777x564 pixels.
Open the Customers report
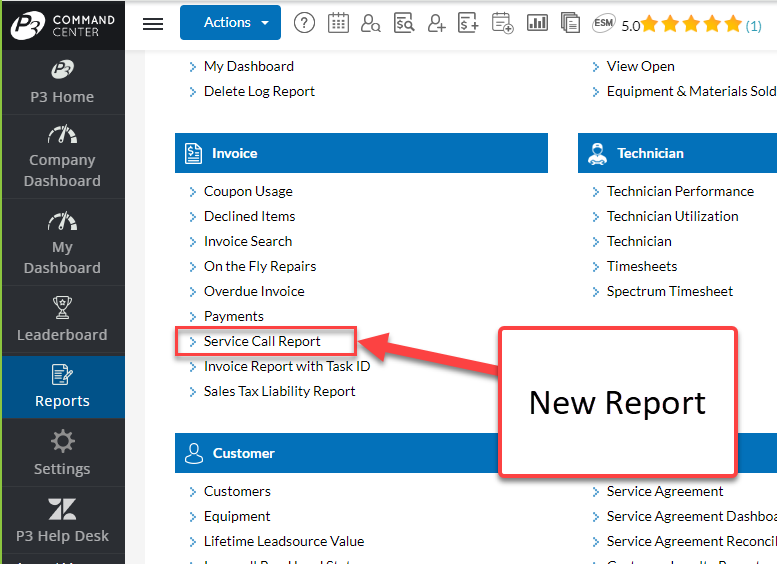(237, 492)
